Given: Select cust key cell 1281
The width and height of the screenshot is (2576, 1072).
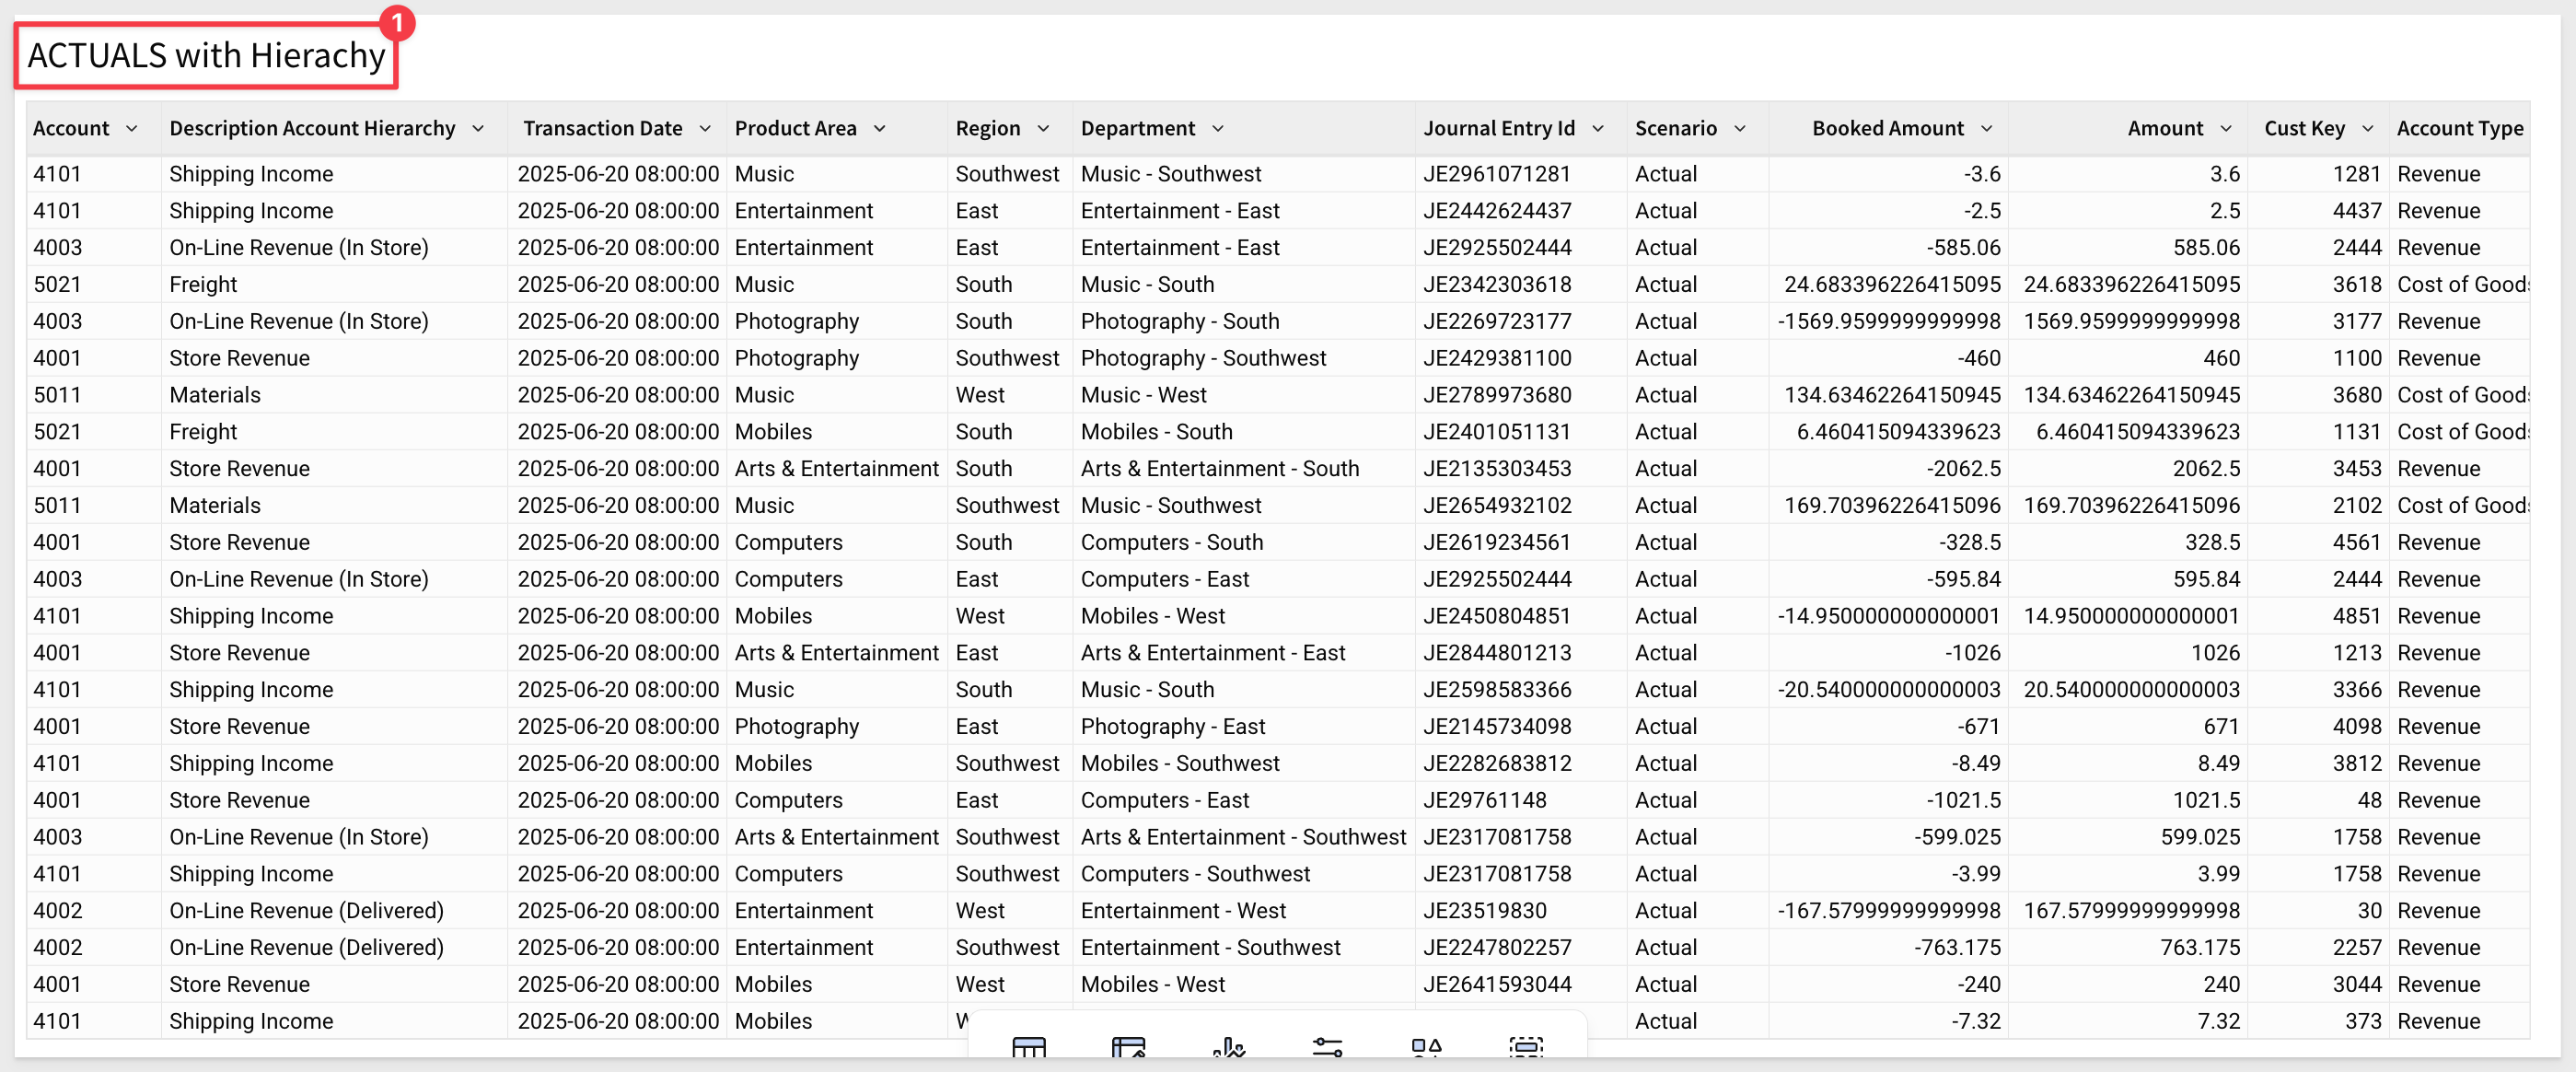Looking at the screenshot, I should click(2357, 174).
